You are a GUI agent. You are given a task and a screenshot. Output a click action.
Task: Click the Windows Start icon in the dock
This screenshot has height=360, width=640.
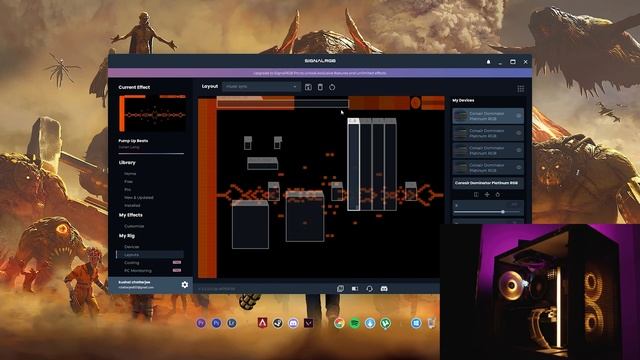point(416,323)
